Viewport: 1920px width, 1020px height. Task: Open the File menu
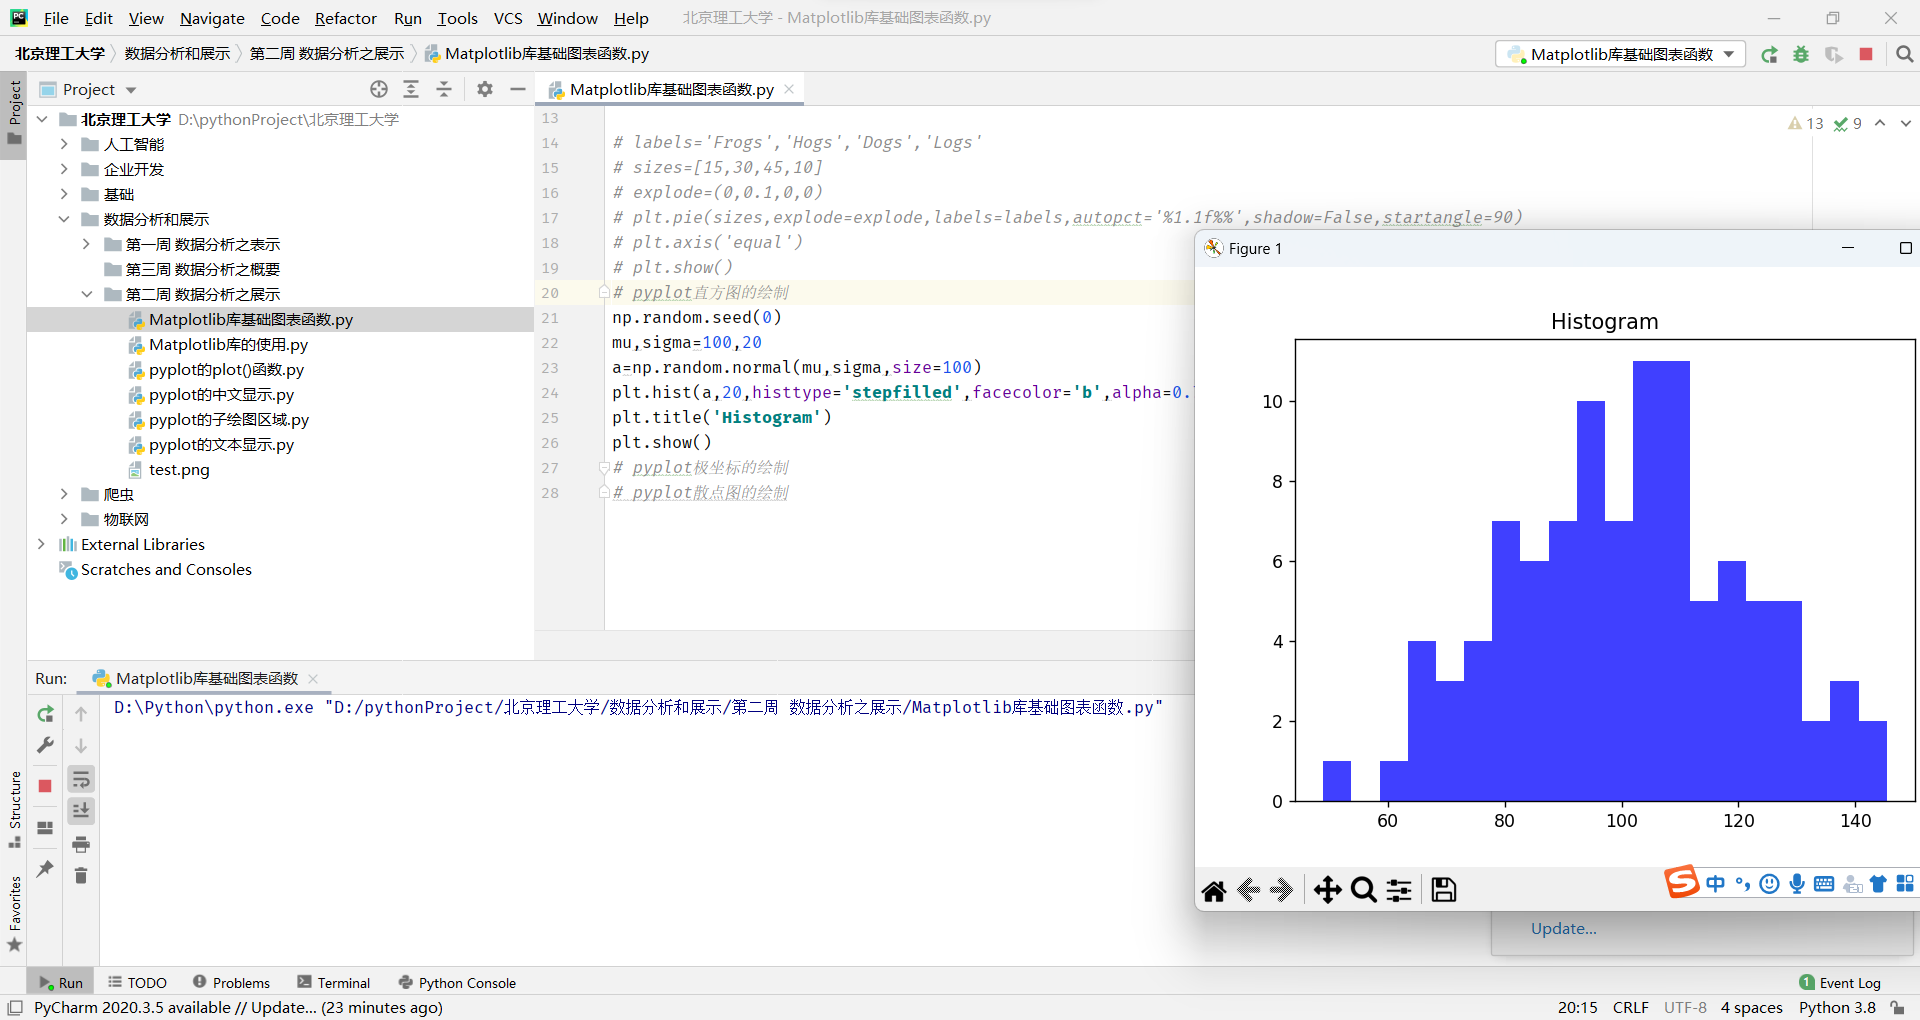pyautogui.click(x=56, y=18)
